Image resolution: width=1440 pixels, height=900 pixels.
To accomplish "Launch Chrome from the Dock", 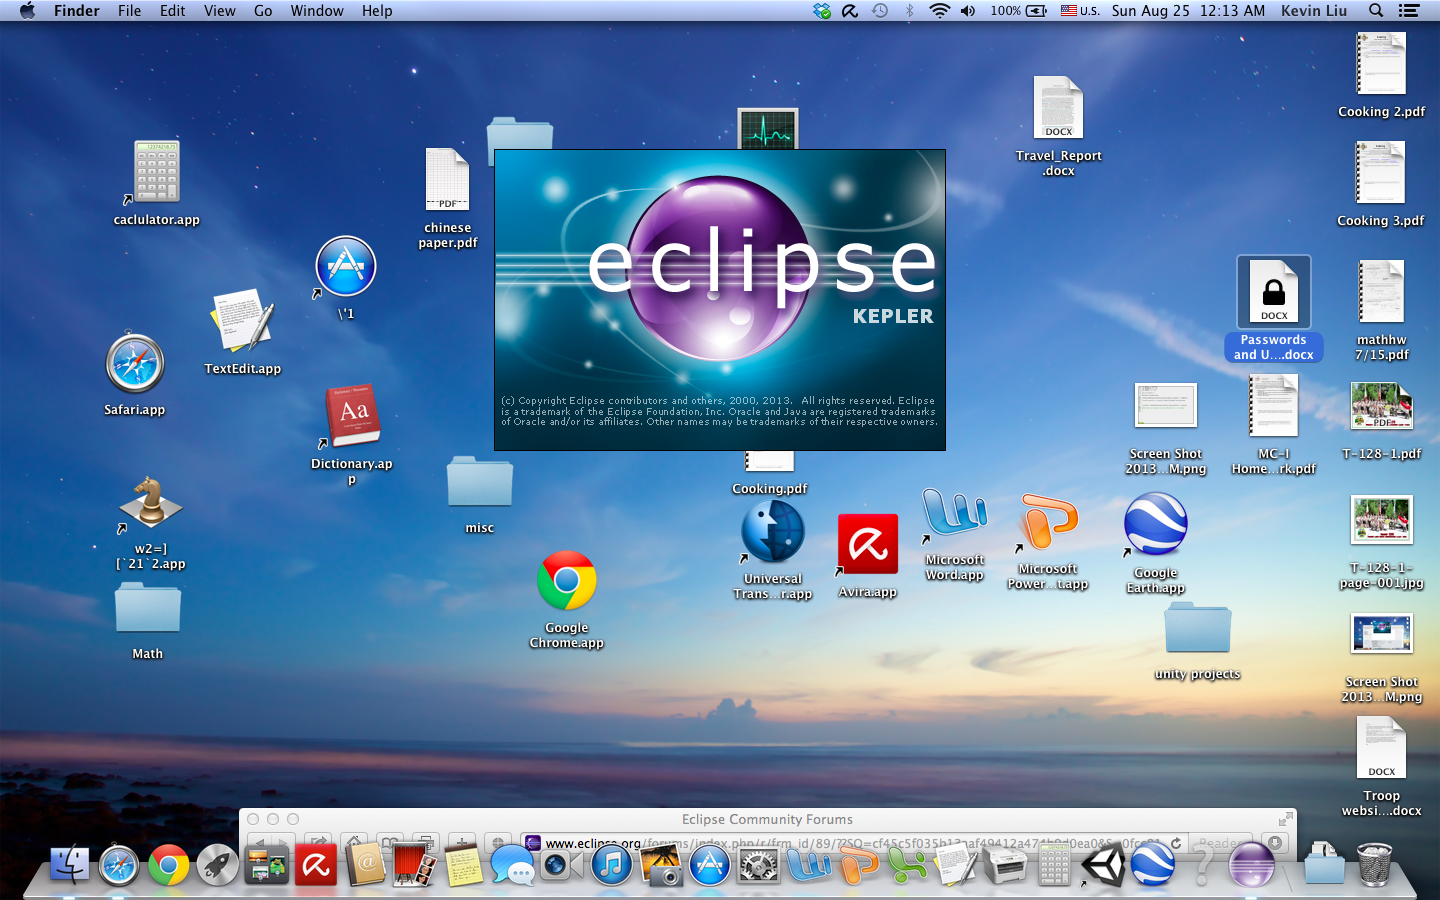I will (168, 866).
